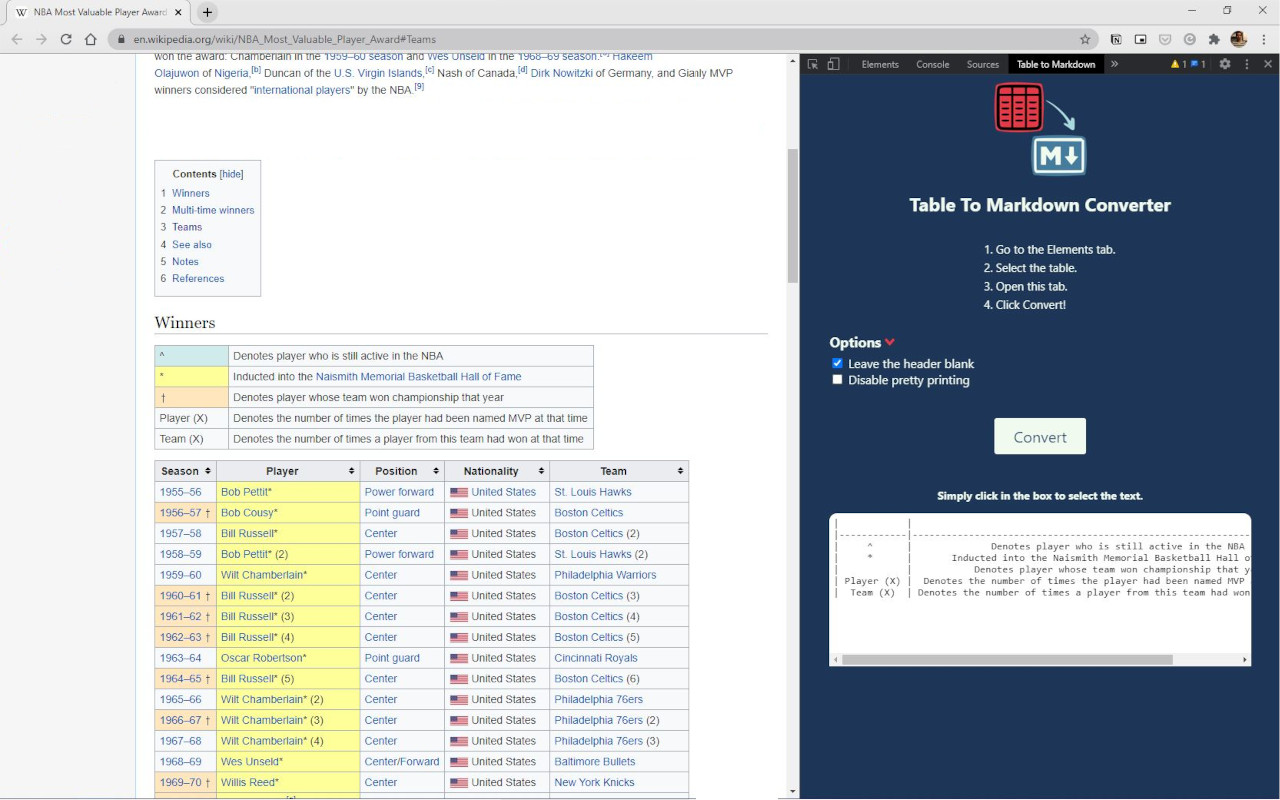Hide the Contents box
1280x800 pixels.
pos(231,174)
